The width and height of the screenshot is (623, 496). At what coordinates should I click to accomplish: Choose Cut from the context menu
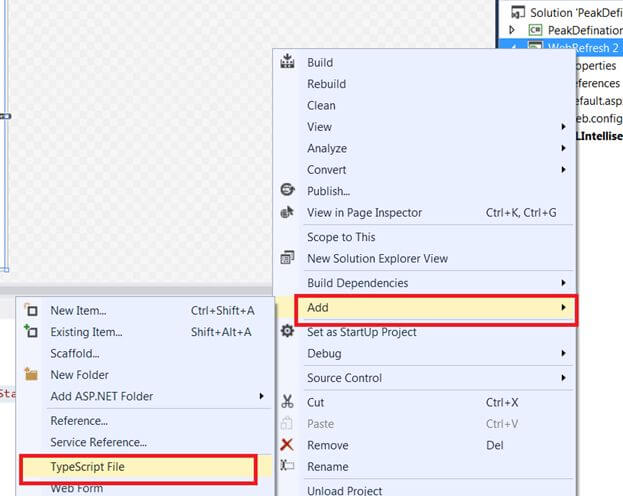[x=425, y=402]
